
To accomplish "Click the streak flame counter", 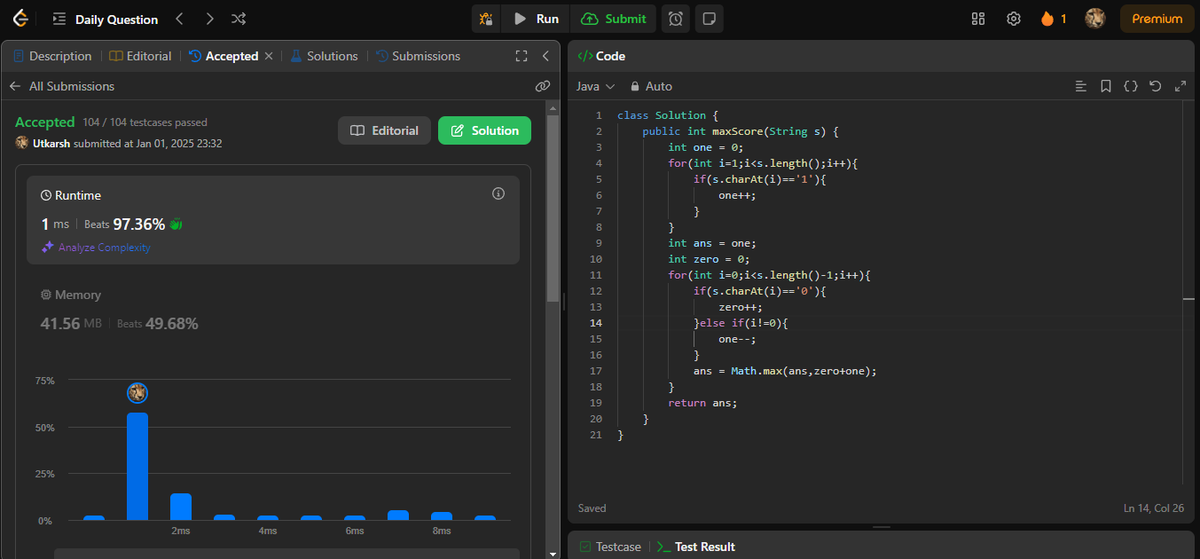I will pos(1054,19).
